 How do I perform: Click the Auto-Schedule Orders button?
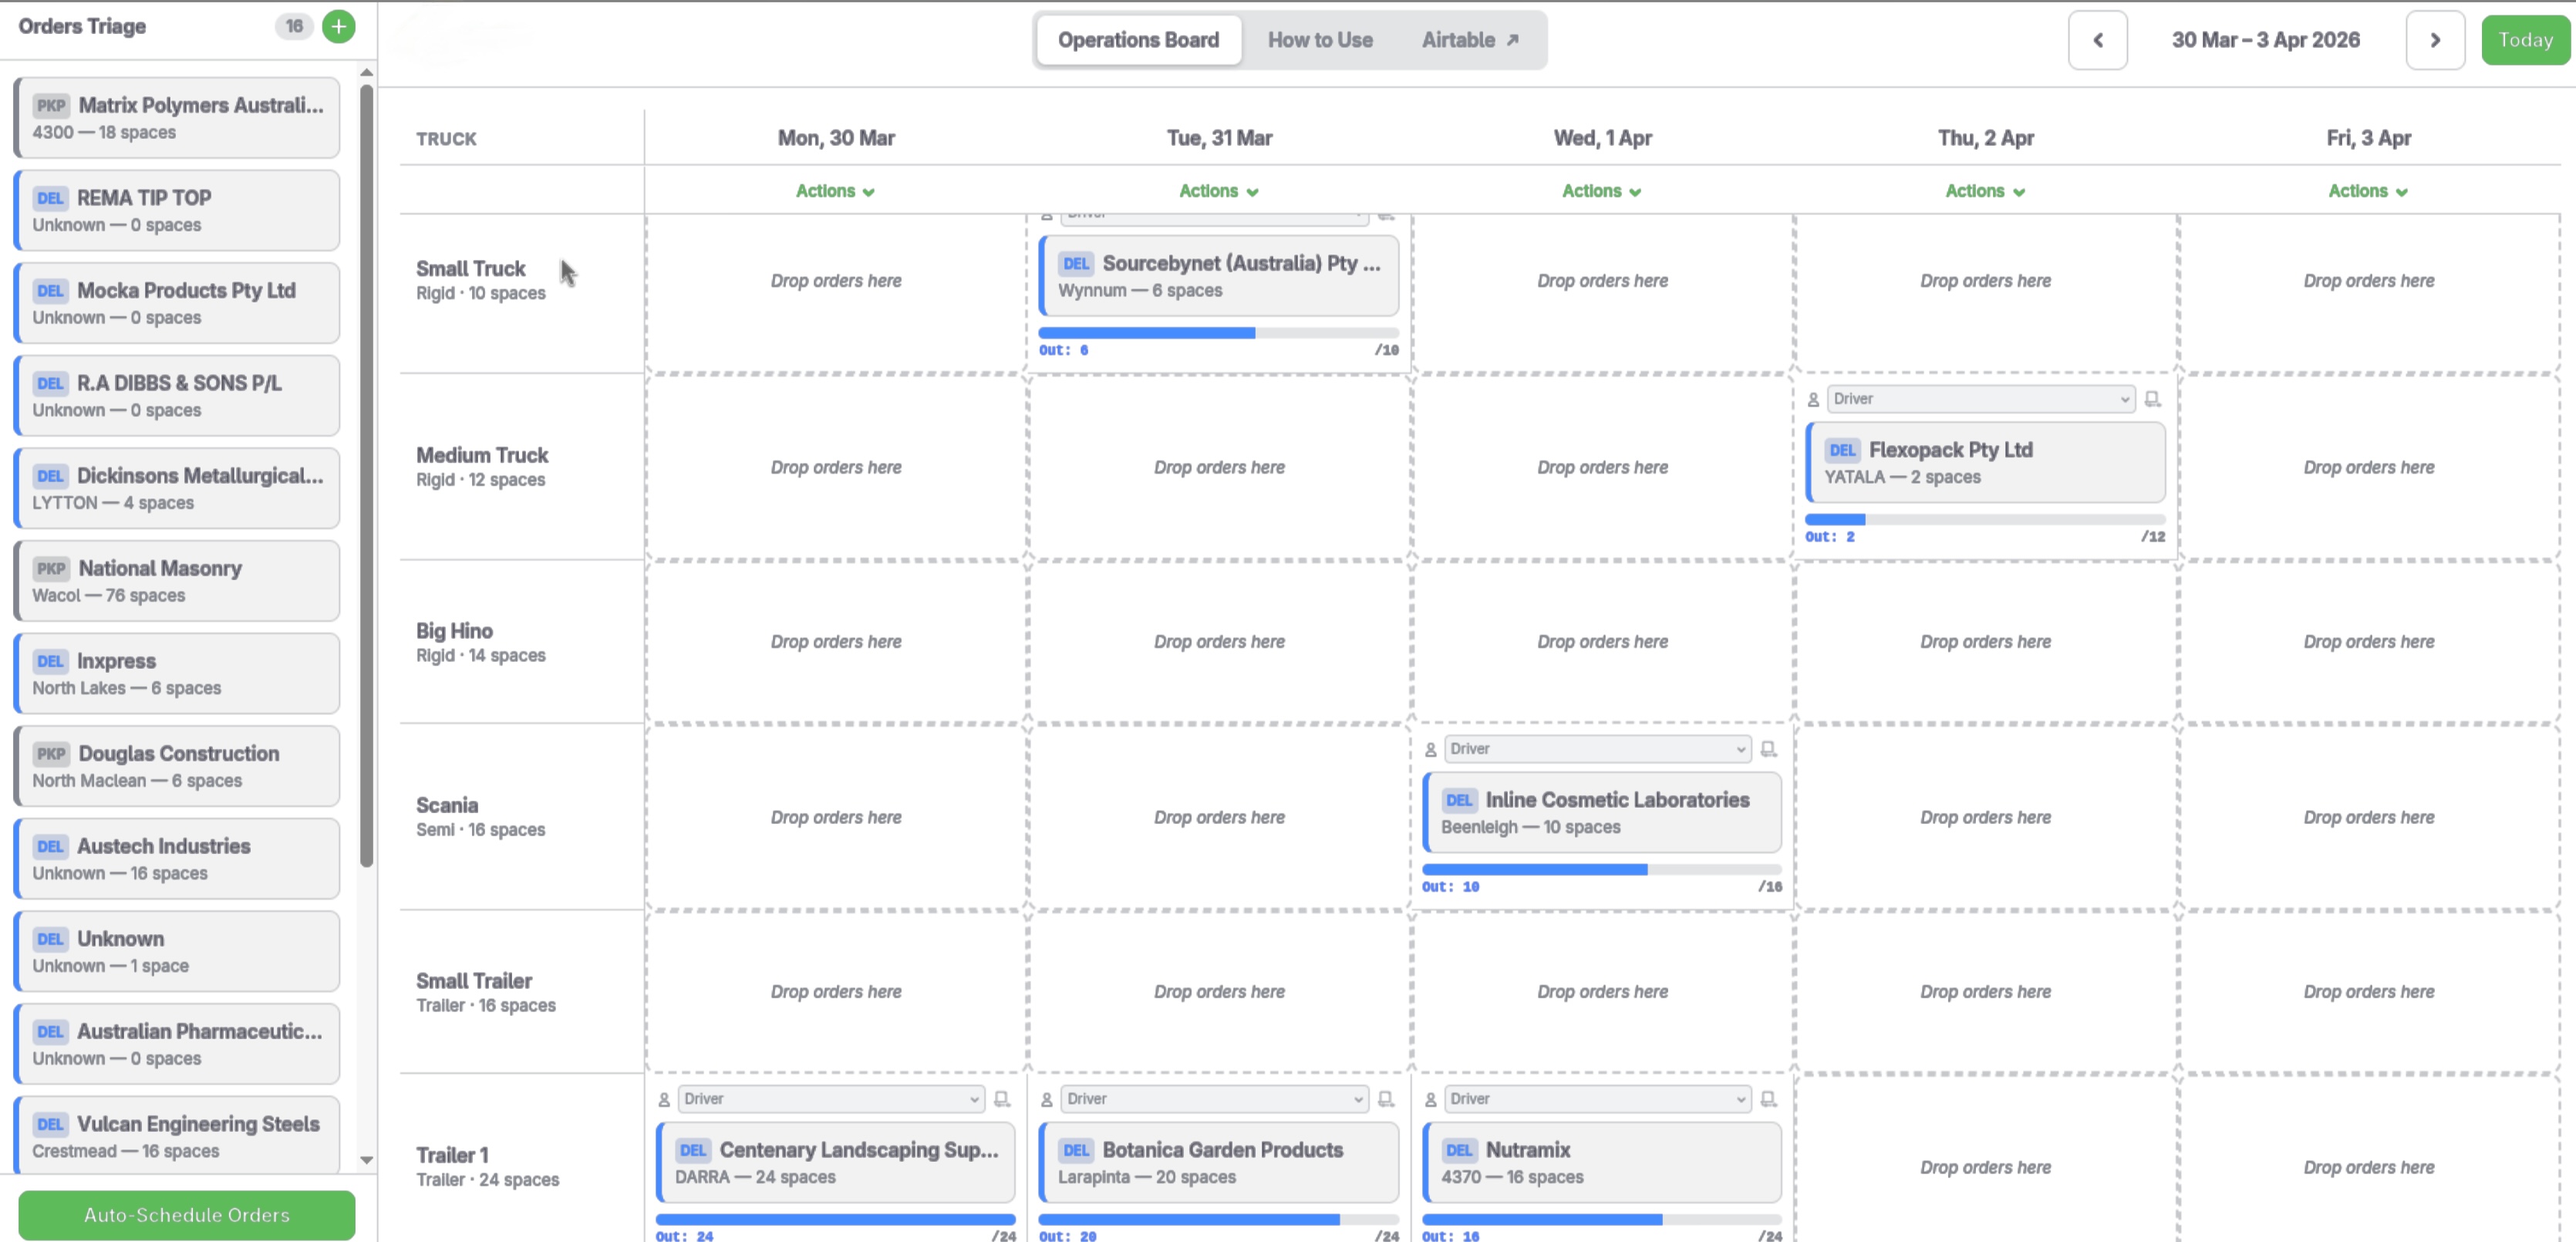pos(186,1215)
